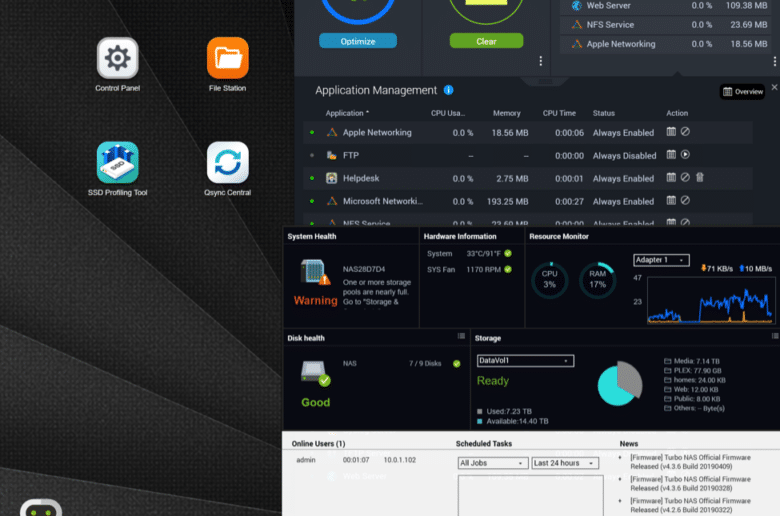Click the 'Available:14.40 TB' legend entry
780x516 pixels.
coord(512,421)
